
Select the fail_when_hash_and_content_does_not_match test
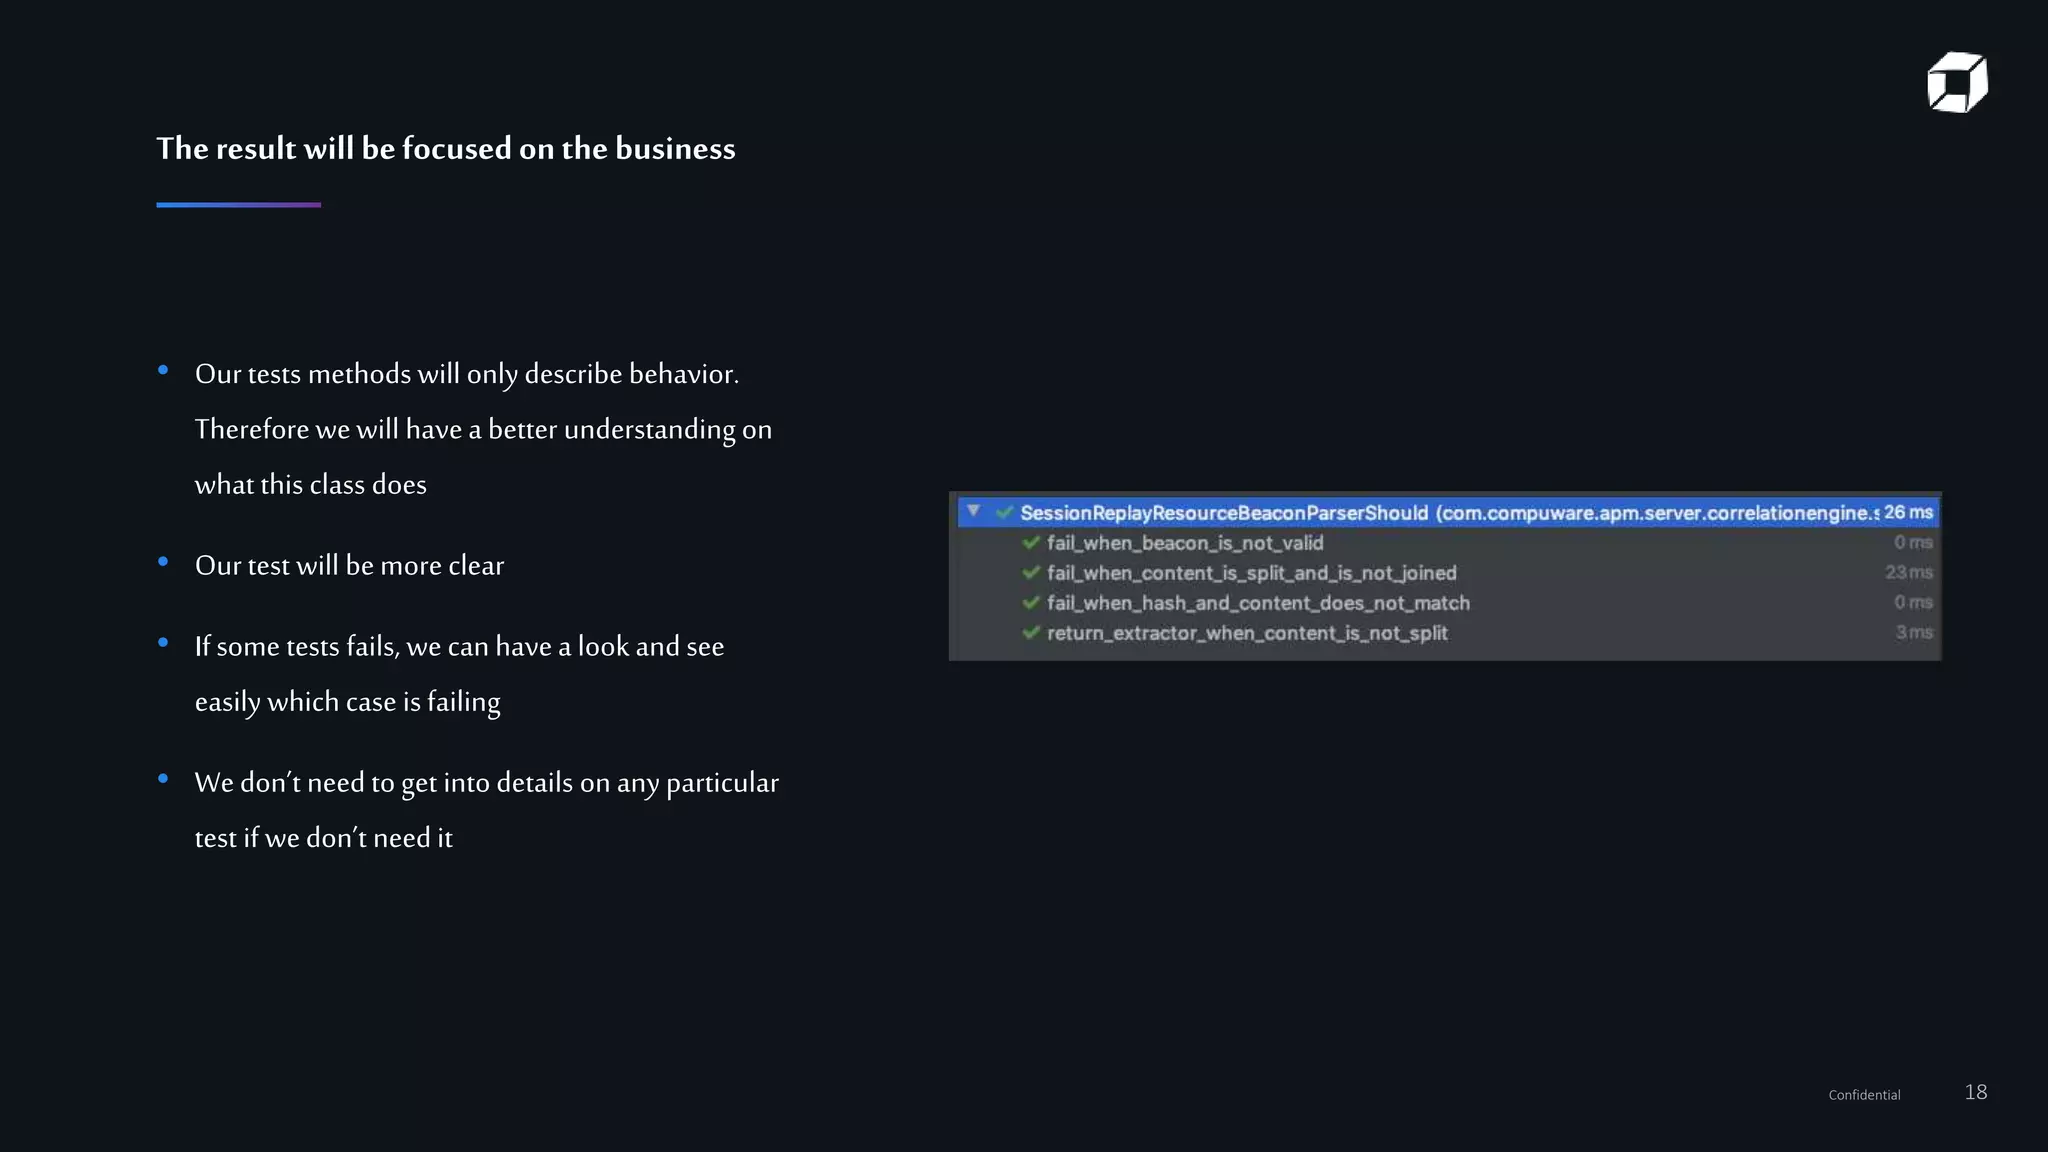click(x=1258, y=603)
